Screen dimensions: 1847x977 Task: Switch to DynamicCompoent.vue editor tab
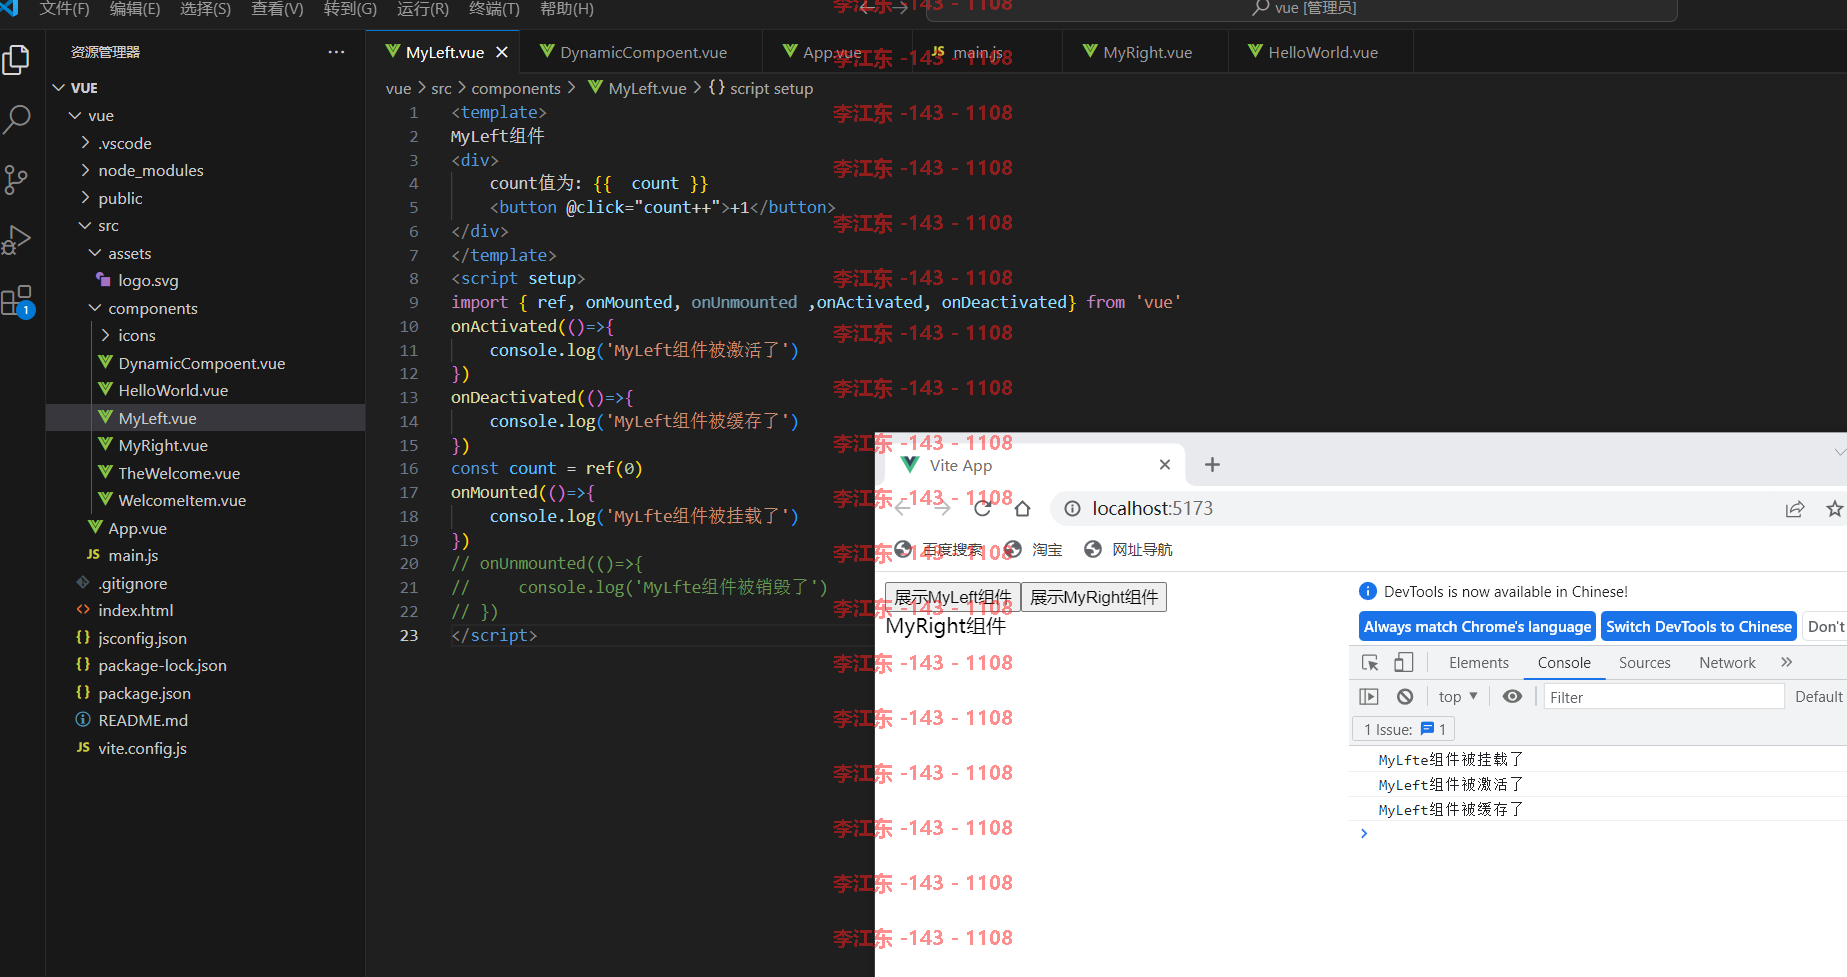click(x=643, y=52)
